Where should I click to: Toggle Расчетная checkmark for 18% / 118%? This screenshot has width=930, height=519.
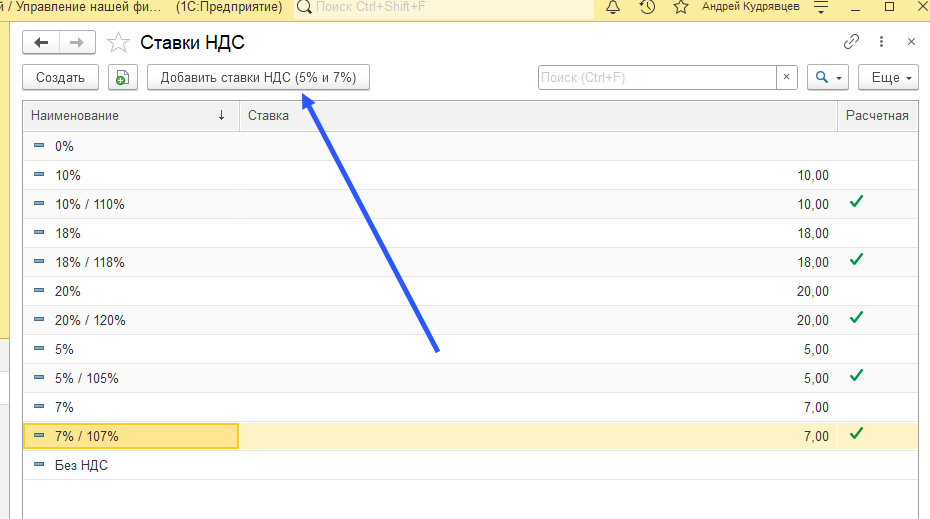[x=856, y=260]
